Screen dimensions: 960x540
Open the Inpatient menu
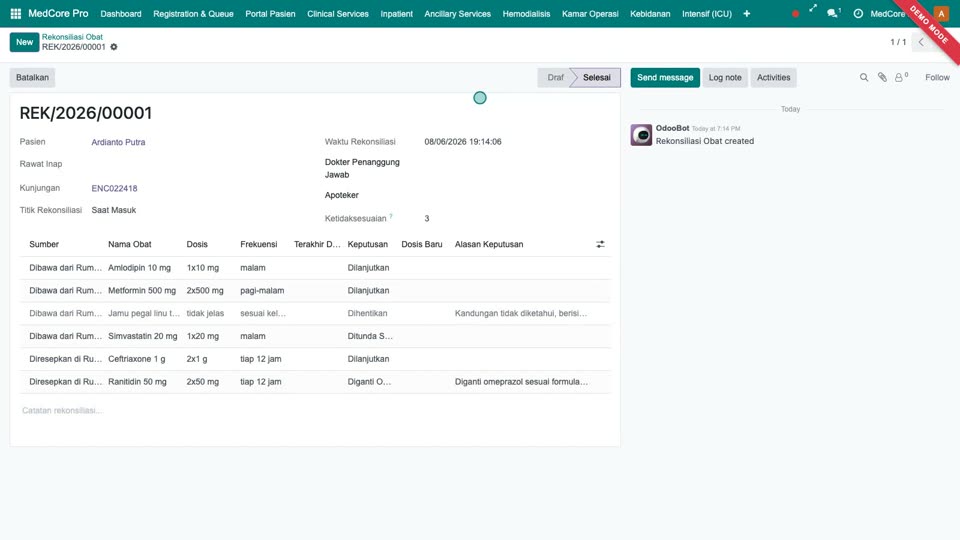pyautogui.click(x=396, y=13)
